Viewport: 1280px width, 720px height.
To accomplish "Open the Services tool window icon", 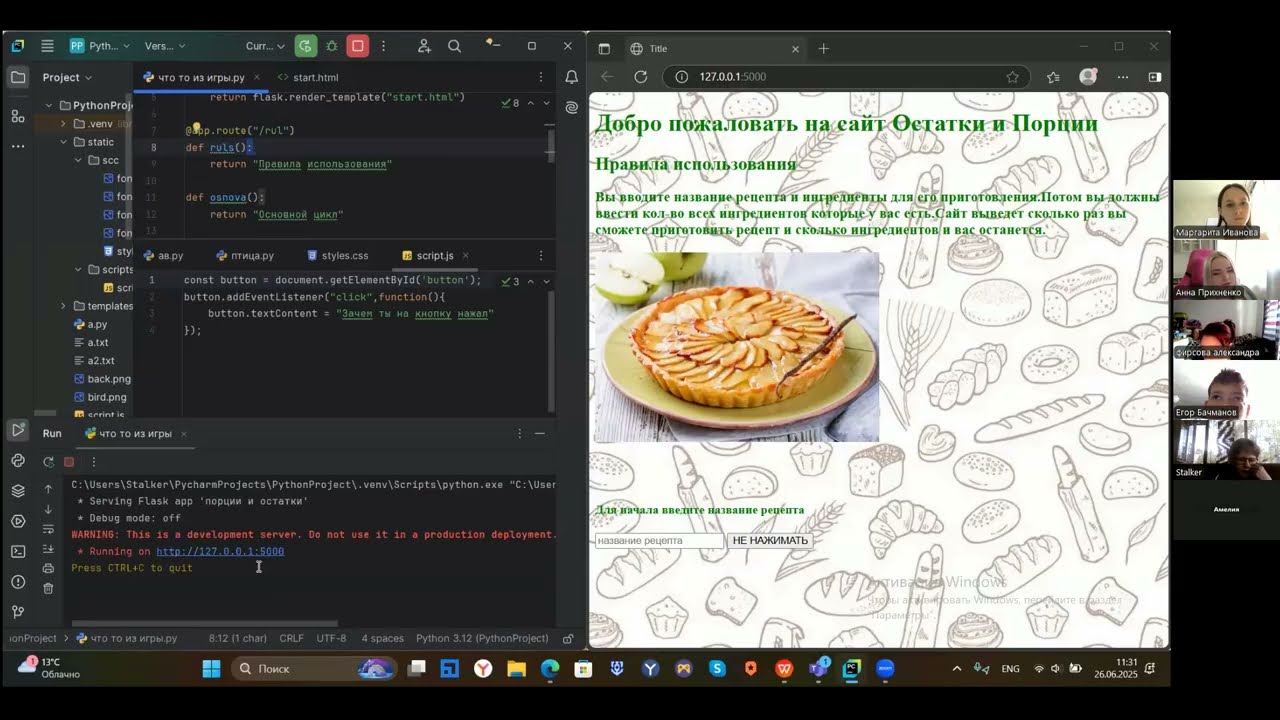I will [18, 521].
